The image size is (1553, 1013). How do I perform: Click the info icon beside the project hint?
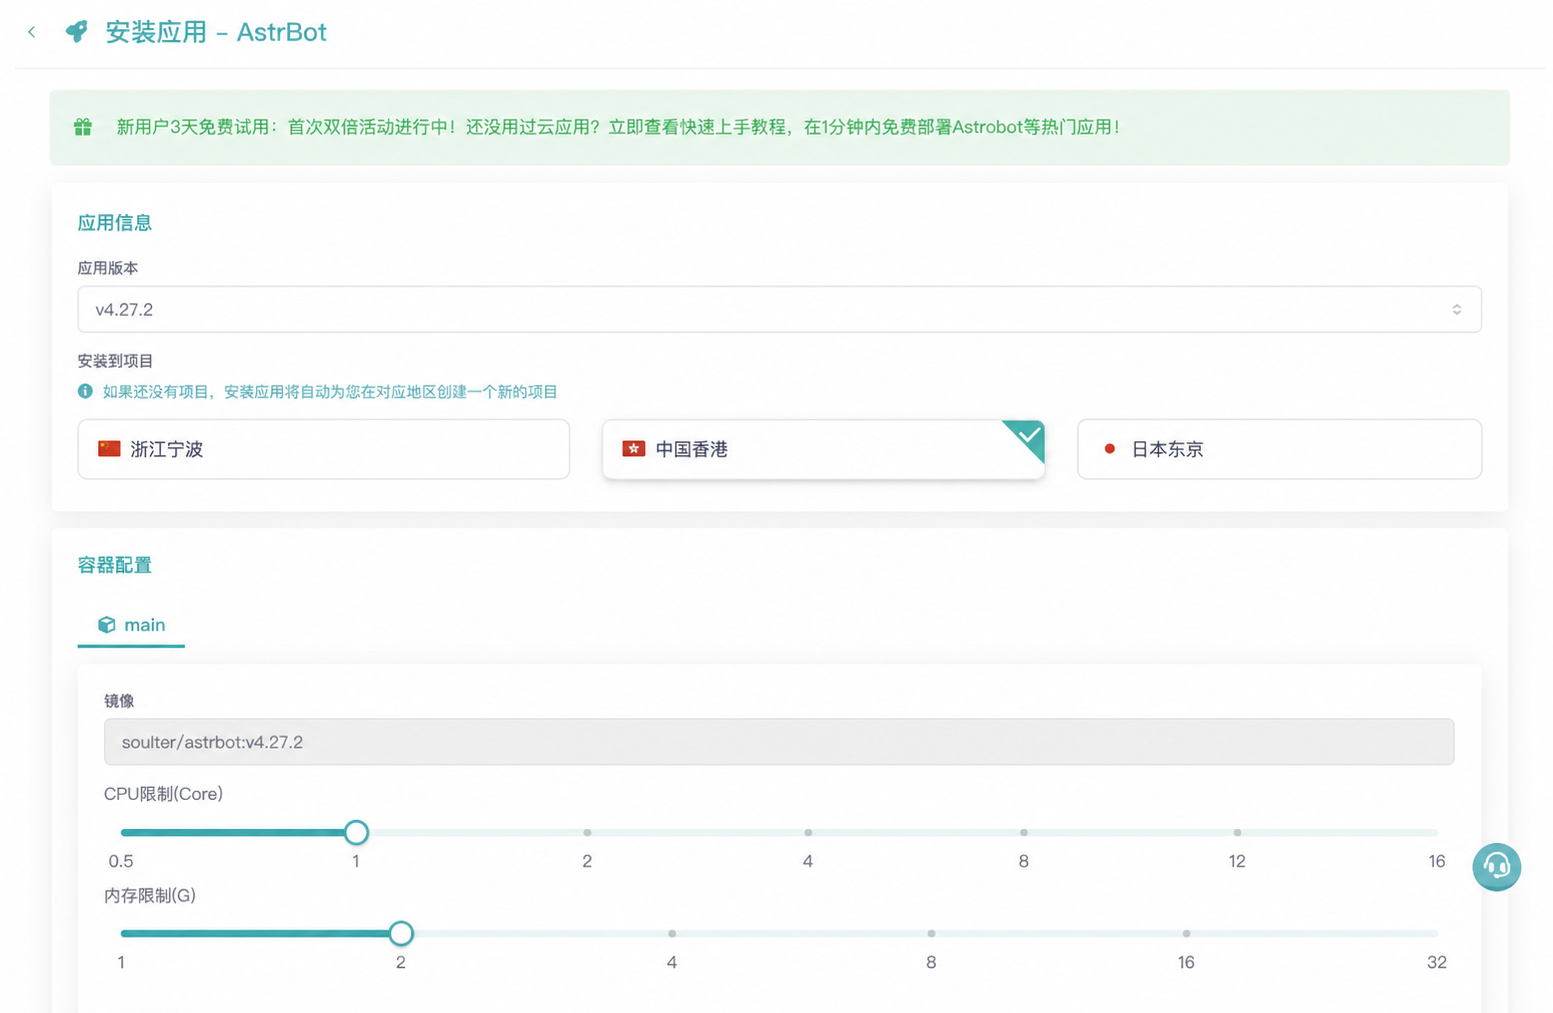pyautogui.click(x=85, y=391)
